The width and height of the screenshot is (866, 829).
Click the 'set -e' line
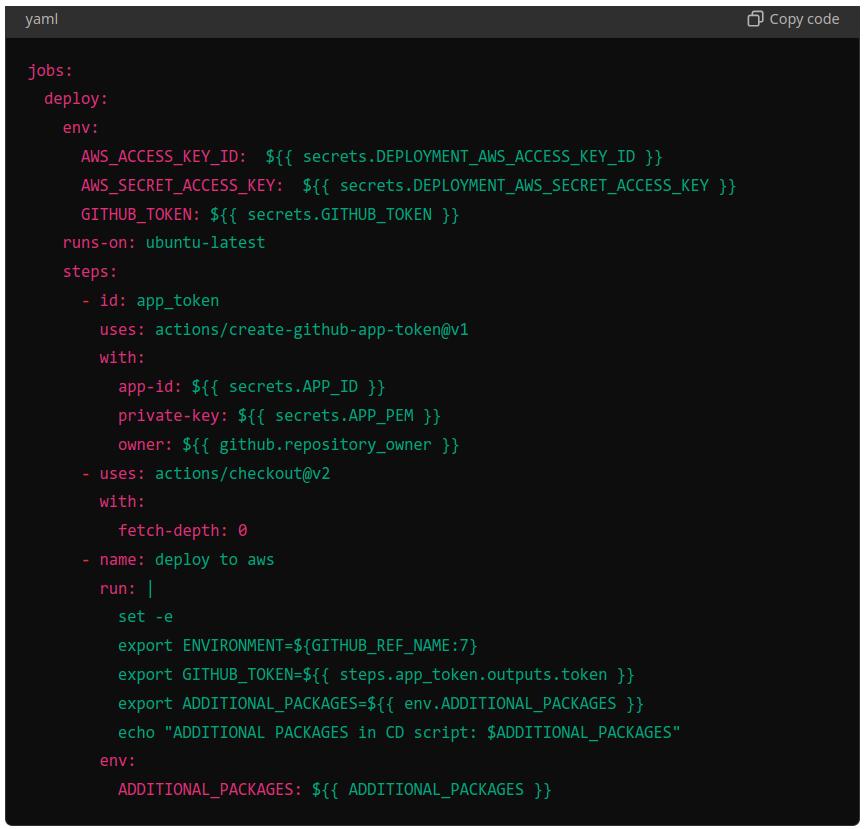145,617
